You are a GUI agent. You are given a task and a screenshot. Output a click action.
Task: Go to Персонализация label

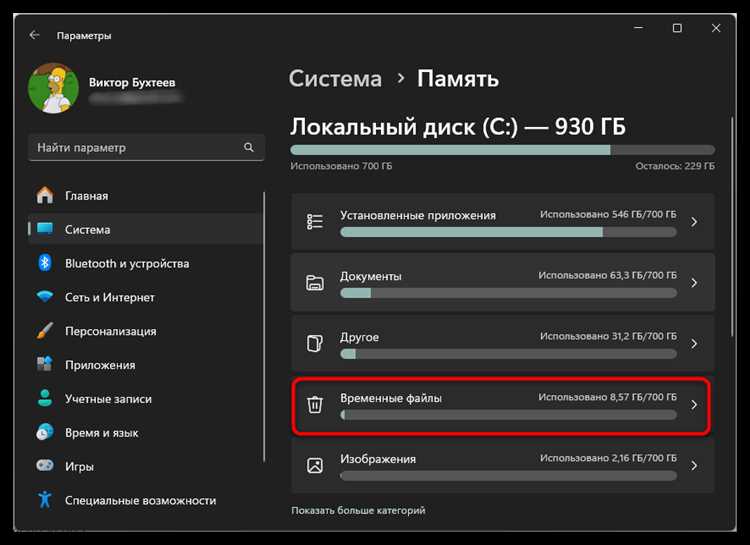pyautogui.click(x=110, y=331)
